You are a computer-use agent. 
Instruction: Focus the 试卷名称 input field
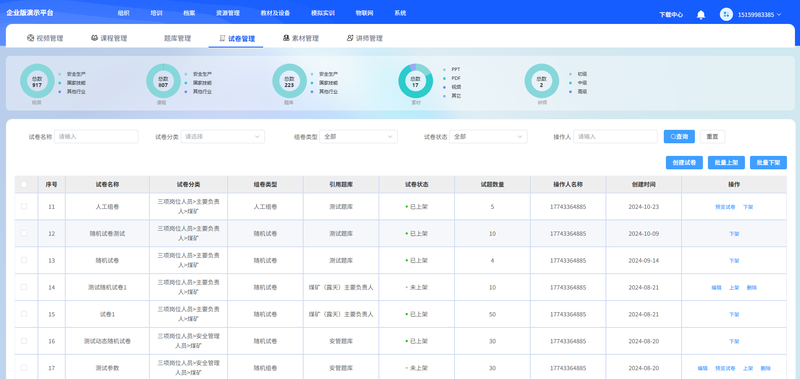(96, 137)
